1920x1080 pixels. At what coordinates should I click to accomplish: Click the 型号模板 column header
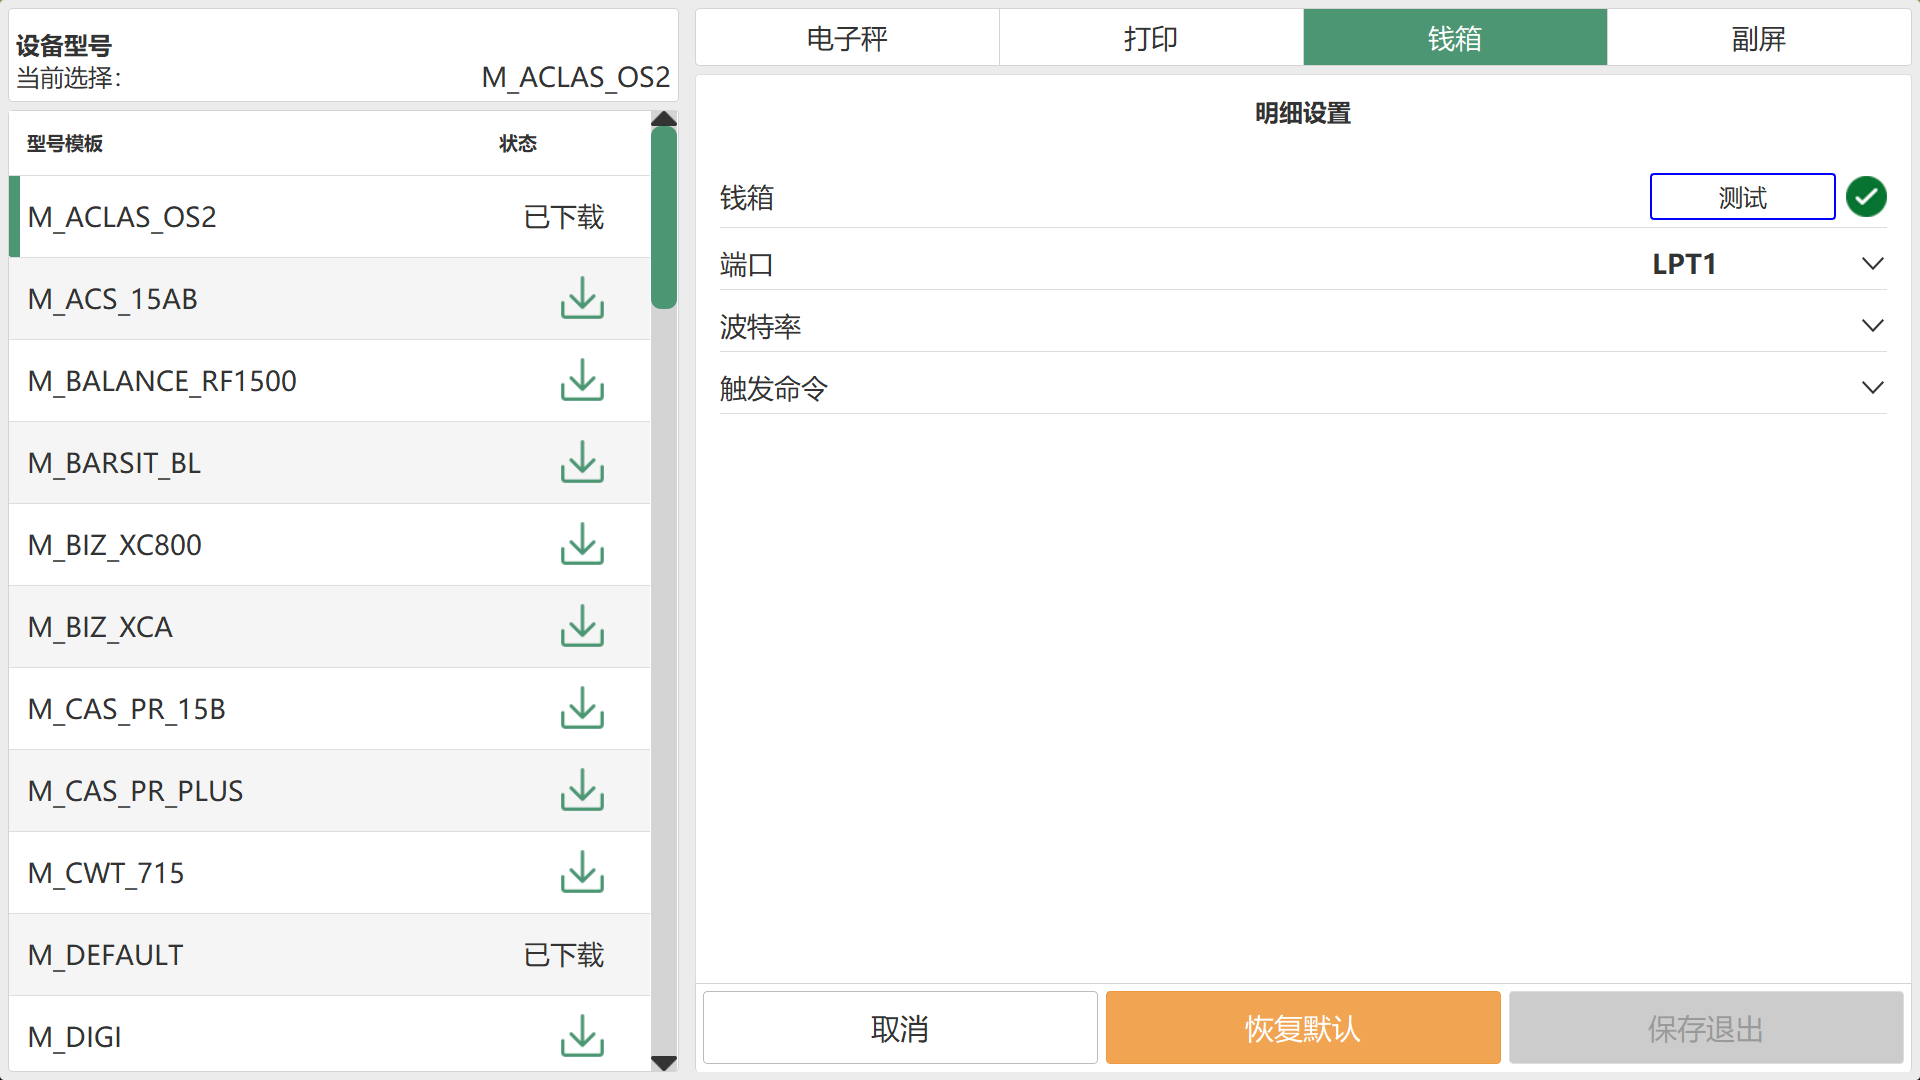tap(65, 143)
